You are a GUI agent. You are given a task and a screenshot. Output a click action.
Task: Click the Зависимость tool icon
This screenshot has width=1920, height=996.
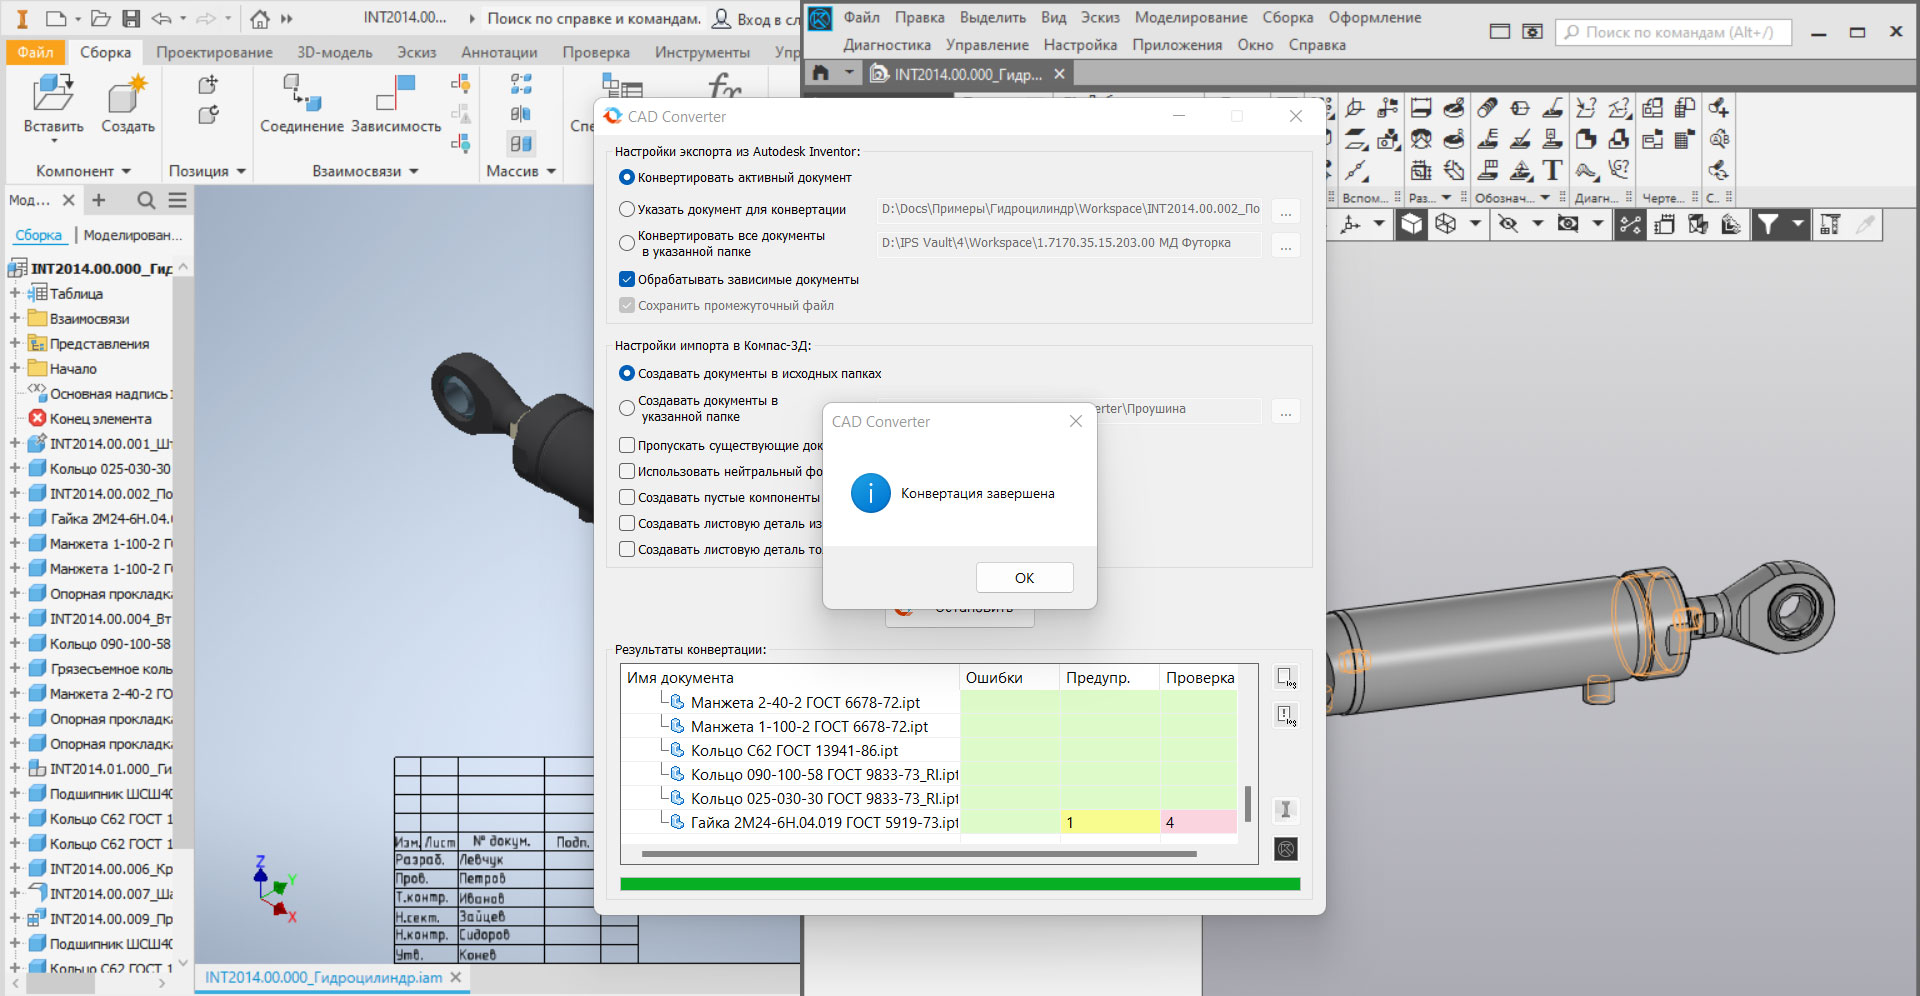click(x=396, y=94)
